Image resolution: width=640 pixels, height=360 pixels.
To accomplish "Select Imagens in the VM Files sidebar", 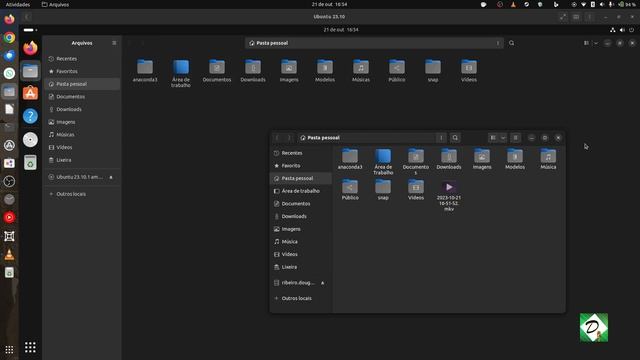I will tap(82, 122).
